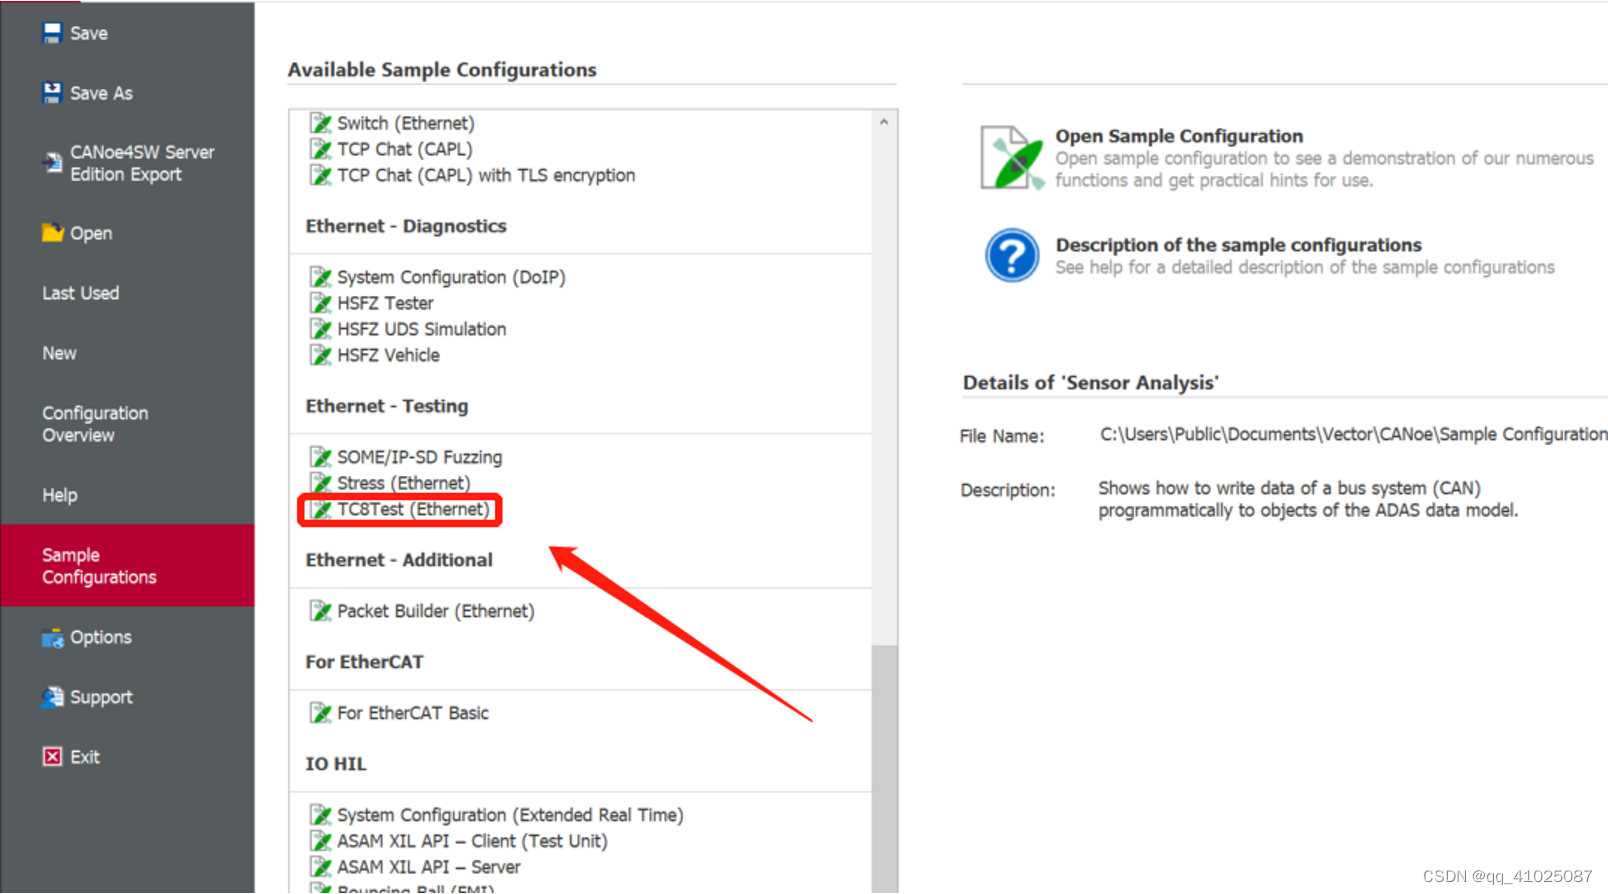Click the Support person icon
Image resolution: width=1608 pixels, height=894 pixels.
pos(52,697)
